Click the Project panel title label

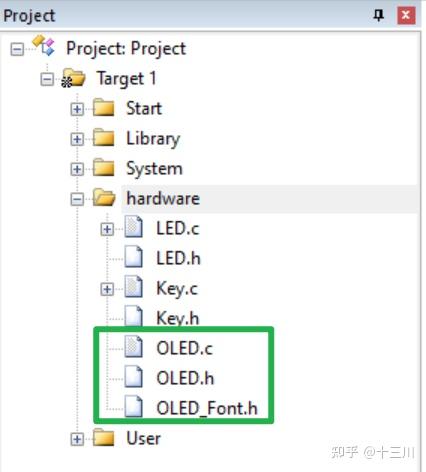[x=29, y=16]
